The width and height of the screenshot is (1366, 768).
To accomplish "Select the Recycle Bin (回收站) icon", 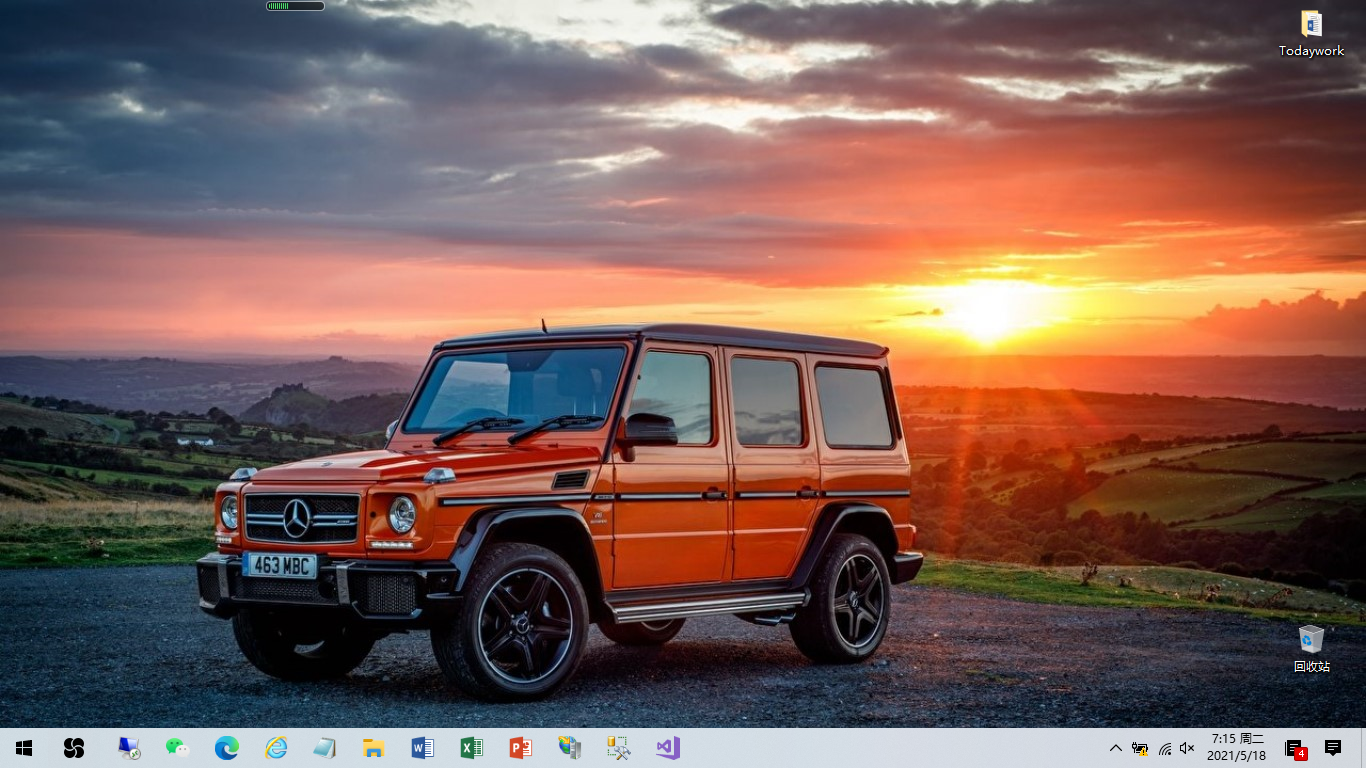I will [x=1311, y=648].
